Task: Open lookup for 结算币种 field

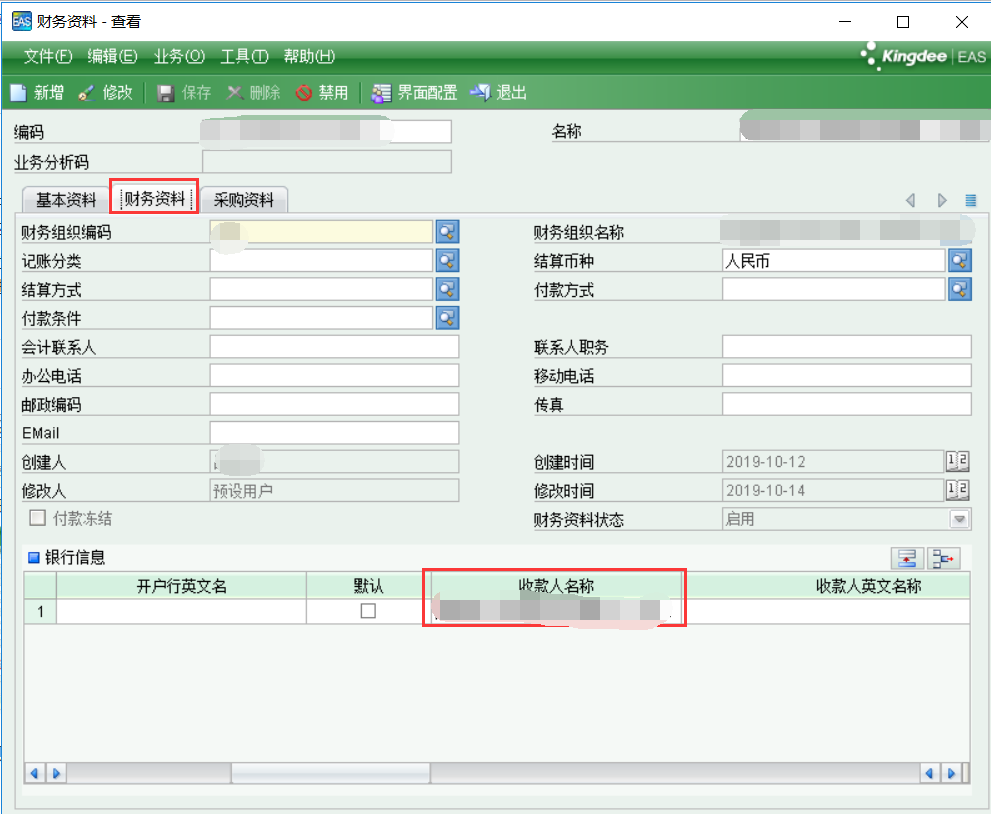Action: (x=960, y=260)
